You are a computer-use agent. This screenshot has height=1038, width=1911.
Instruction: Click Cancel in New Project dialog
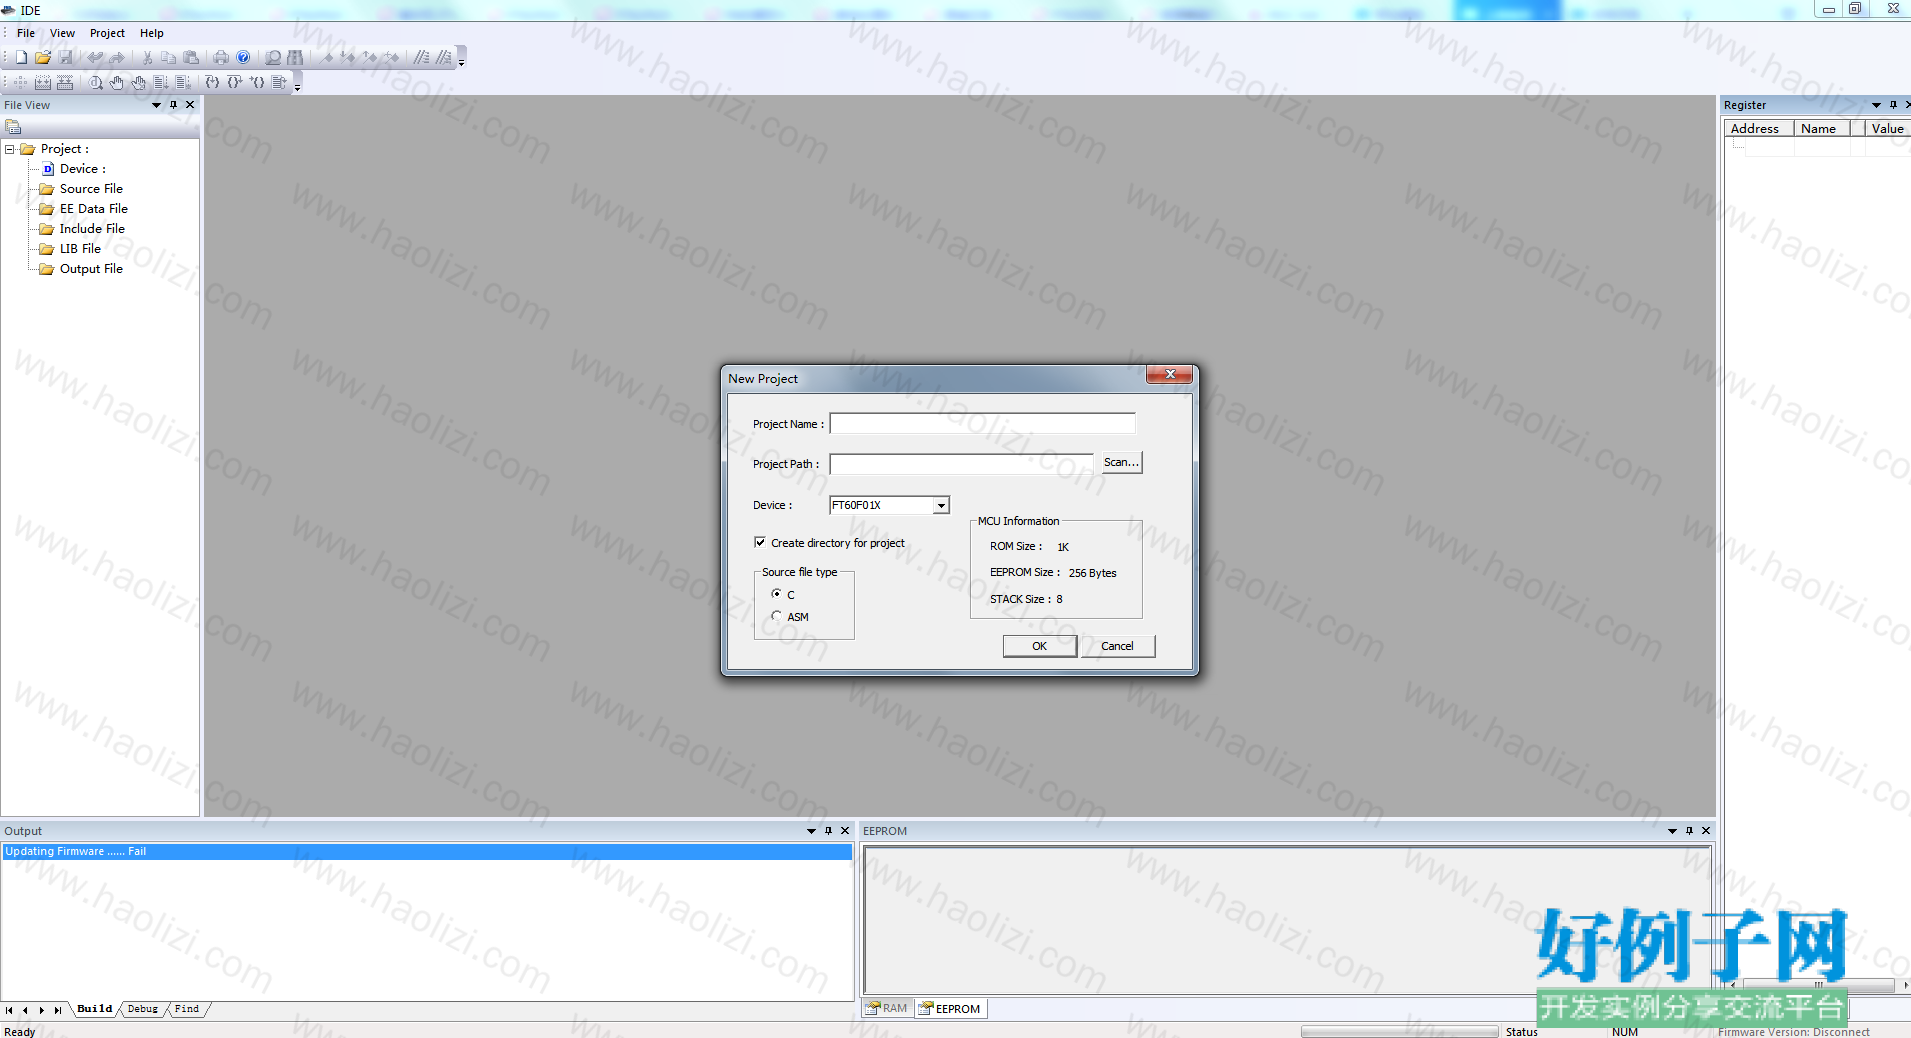pos(1117,646)
